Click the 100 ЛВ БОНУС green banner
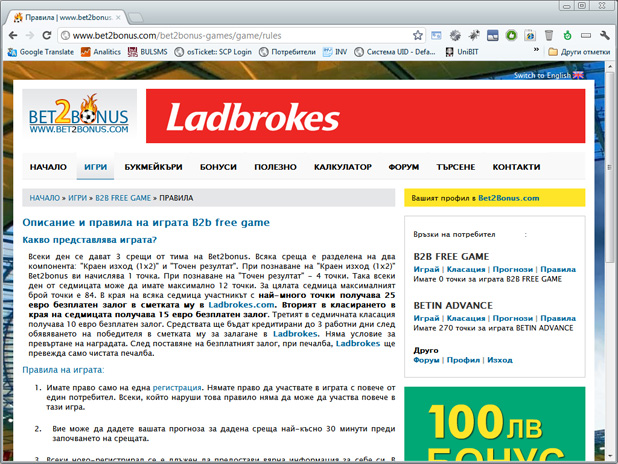This screenshot has width=618, height=464. pos(495,423)
